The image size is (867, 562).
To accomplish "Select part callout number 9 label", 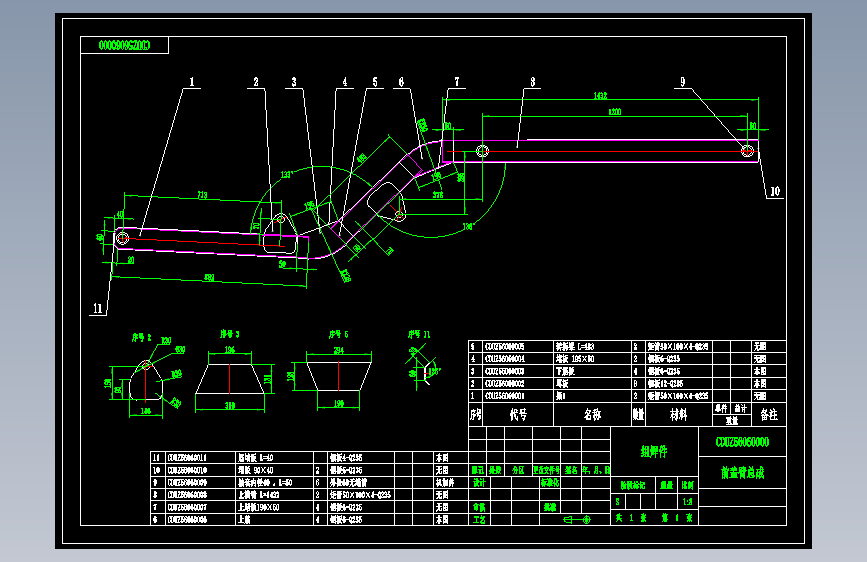I will [682, 82].
